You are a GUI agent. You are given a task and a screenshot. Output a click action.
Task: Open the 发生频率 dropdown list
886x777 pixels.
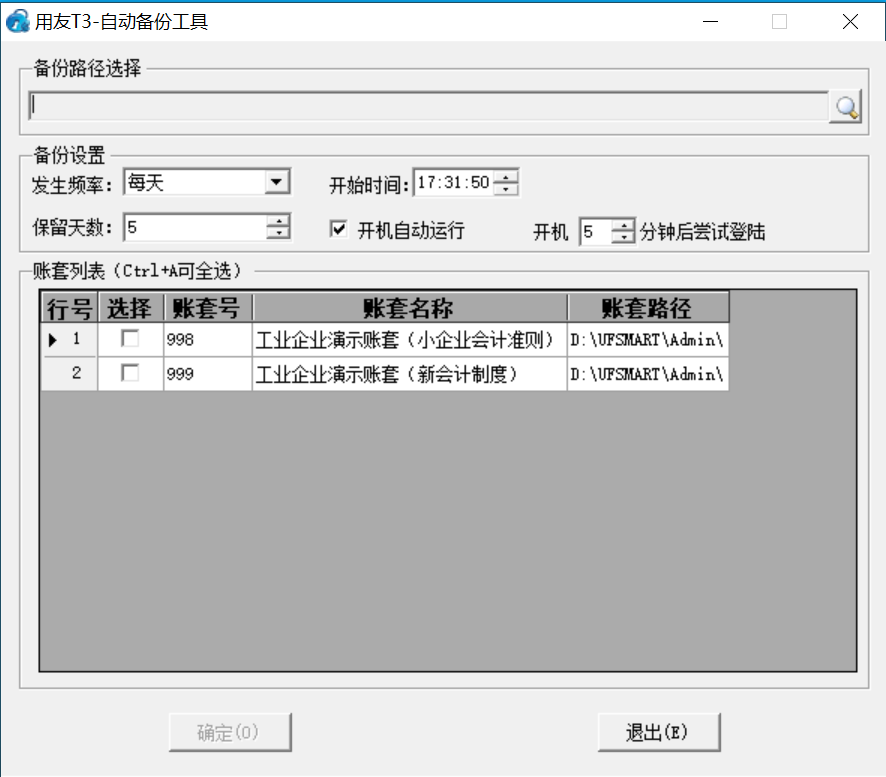coord(276,182)
